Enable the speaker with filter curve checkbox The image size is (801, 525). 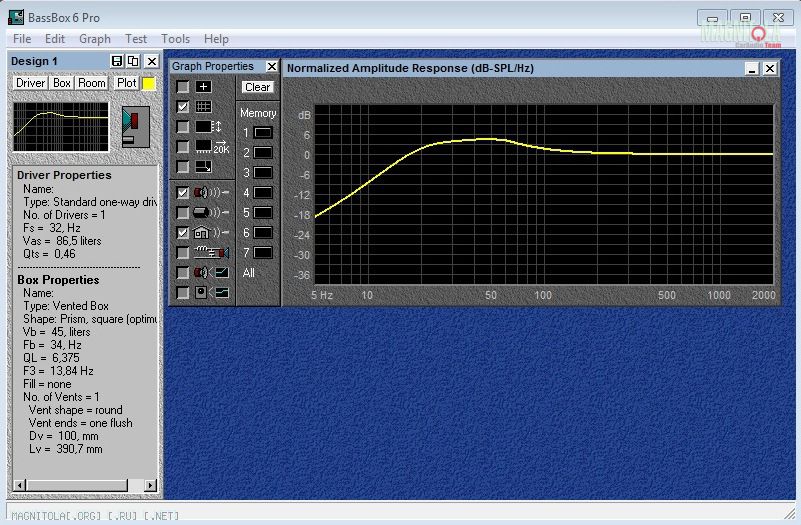(x=182, y=273)
